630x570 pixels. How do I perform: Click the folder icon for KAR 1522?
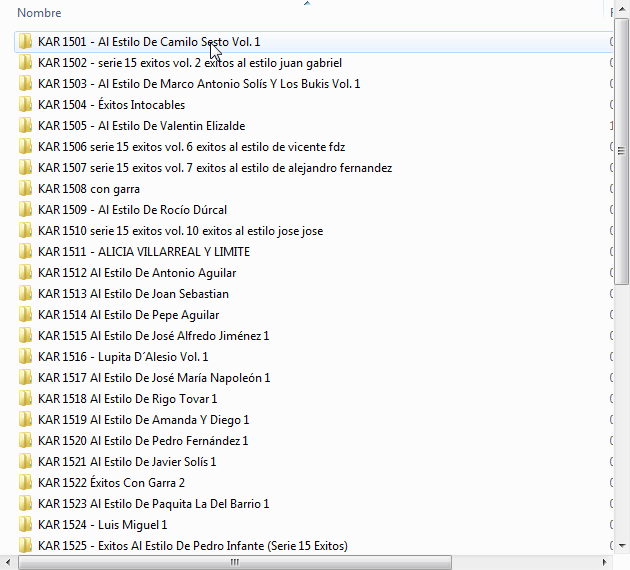25,482
